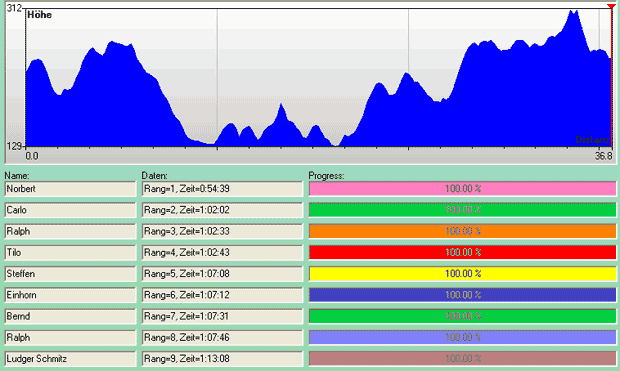Click the red position marker triangle
The height and width of the screenshot is (371, 620).
click(x=611, y=6)
